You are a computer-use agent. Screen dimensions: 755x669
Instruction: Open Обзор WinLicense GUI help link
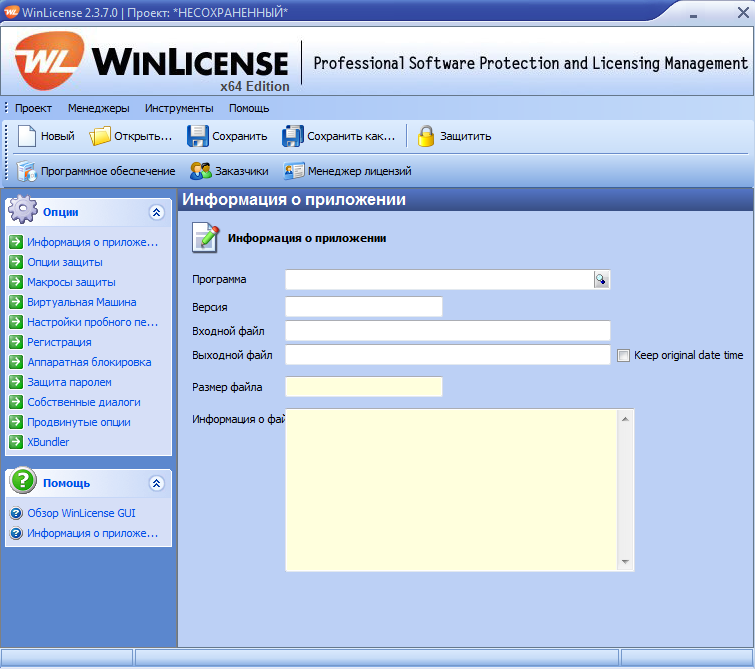81,513
